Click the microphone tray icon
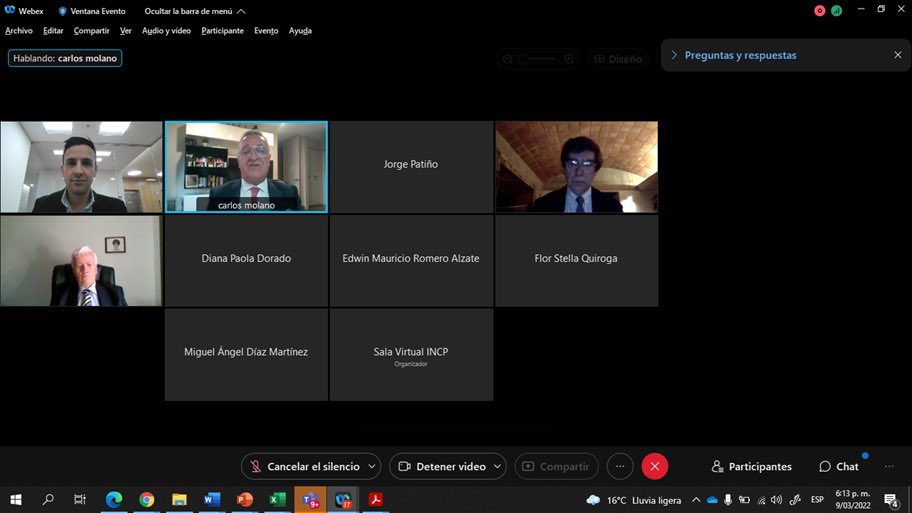This screenshot has height=513, width=912. (728, 500)
